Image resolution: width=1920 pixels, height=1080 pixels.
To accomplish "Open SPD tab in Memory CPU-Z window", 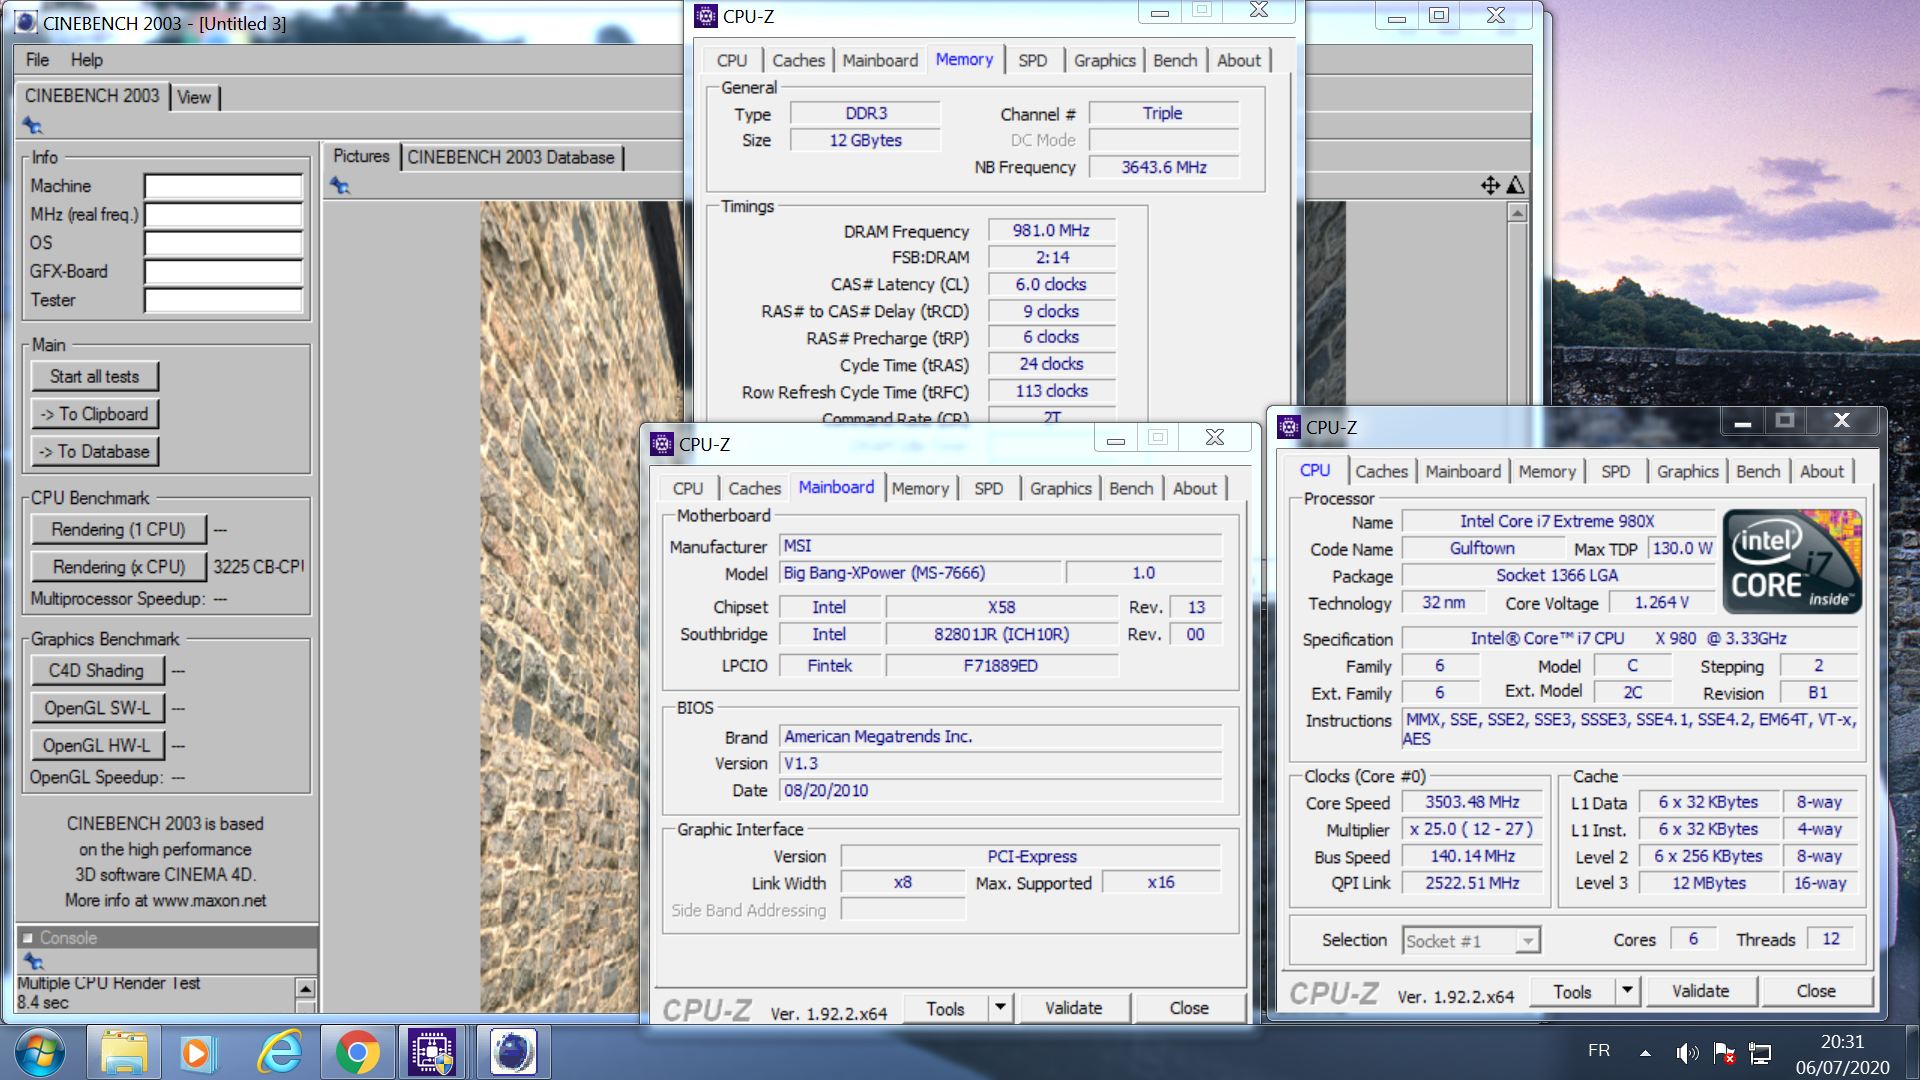I will tap(1033, 60).
